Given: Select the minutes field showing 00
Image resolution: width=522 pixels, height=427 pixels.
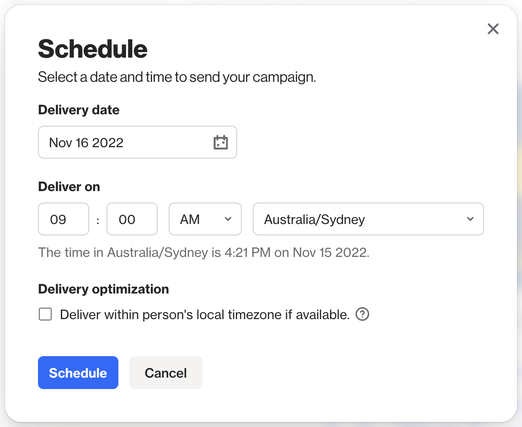Looking at the screenshot, I should (132, 219).
